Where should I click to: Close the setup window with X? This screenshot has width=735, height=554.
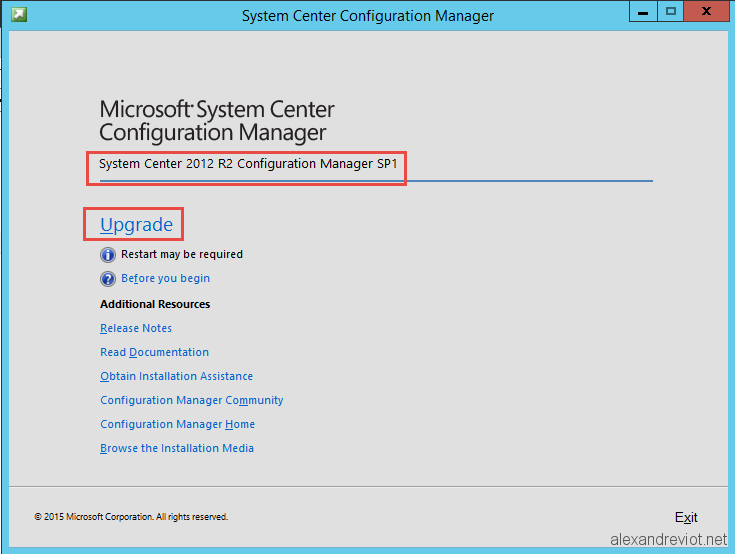click(x=706, y=11)
